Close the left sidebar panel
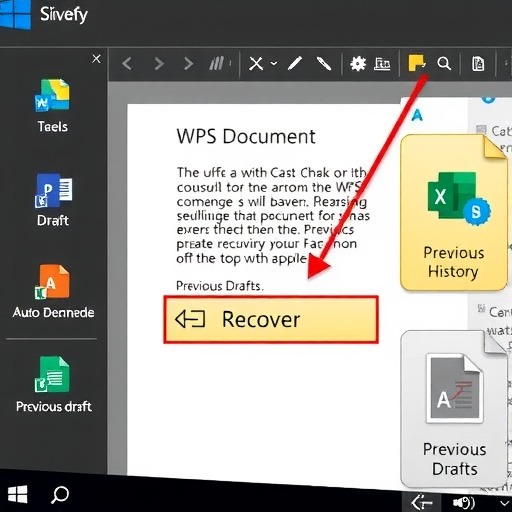The height and width of the screenshot is (512, 512). pos(96,59)
